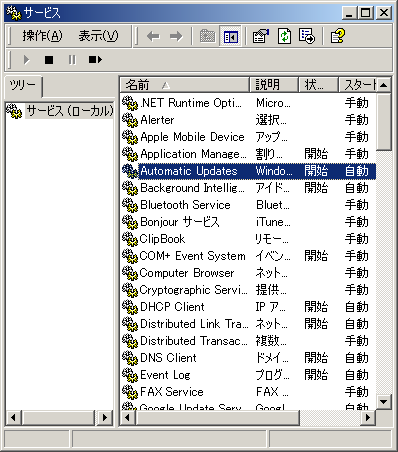Screen dimensions: 398x452
Task: Click the up one level folder icon
Action: [207, 36]
